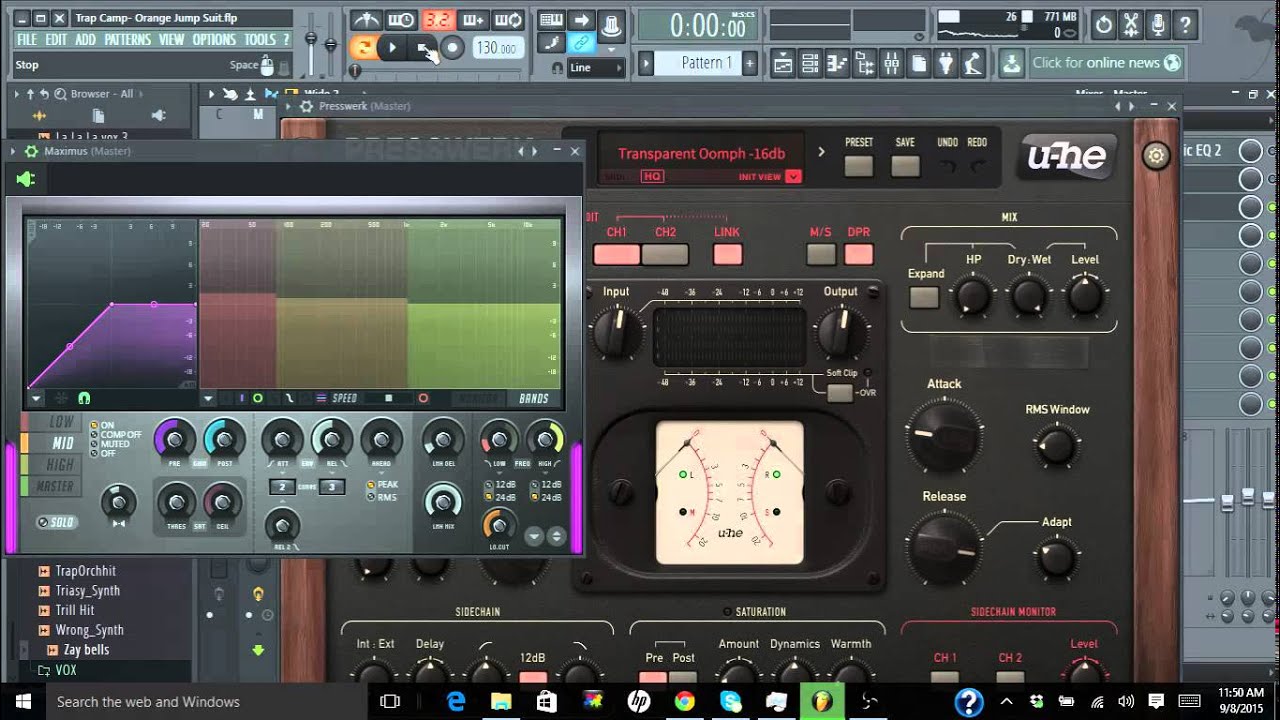Click the Record button in transport
Image resolution: width=1280 pixels, height=720 pixels.
[x=453, y=48]
